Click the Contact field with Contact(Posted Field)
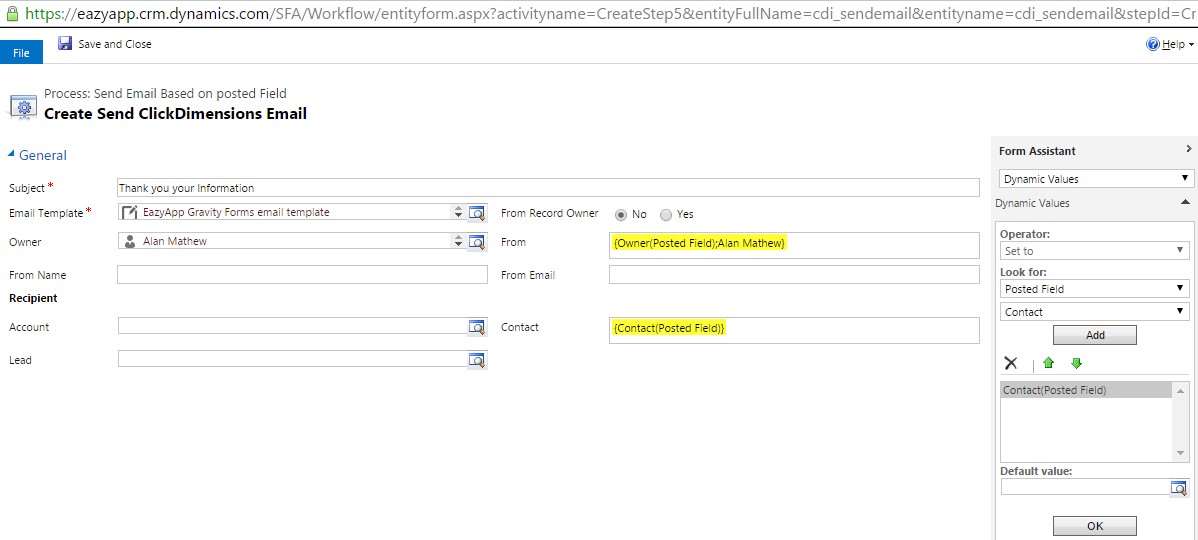 point(794,331)
